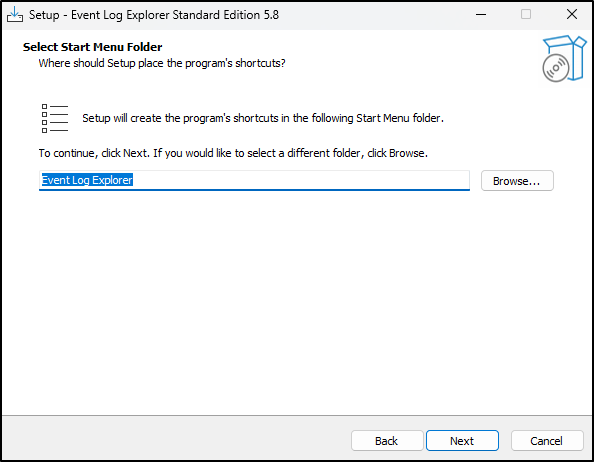The height and width of the screenshot is (462, 594).
Task: Click the Next button
Action: tap(462, 440)
